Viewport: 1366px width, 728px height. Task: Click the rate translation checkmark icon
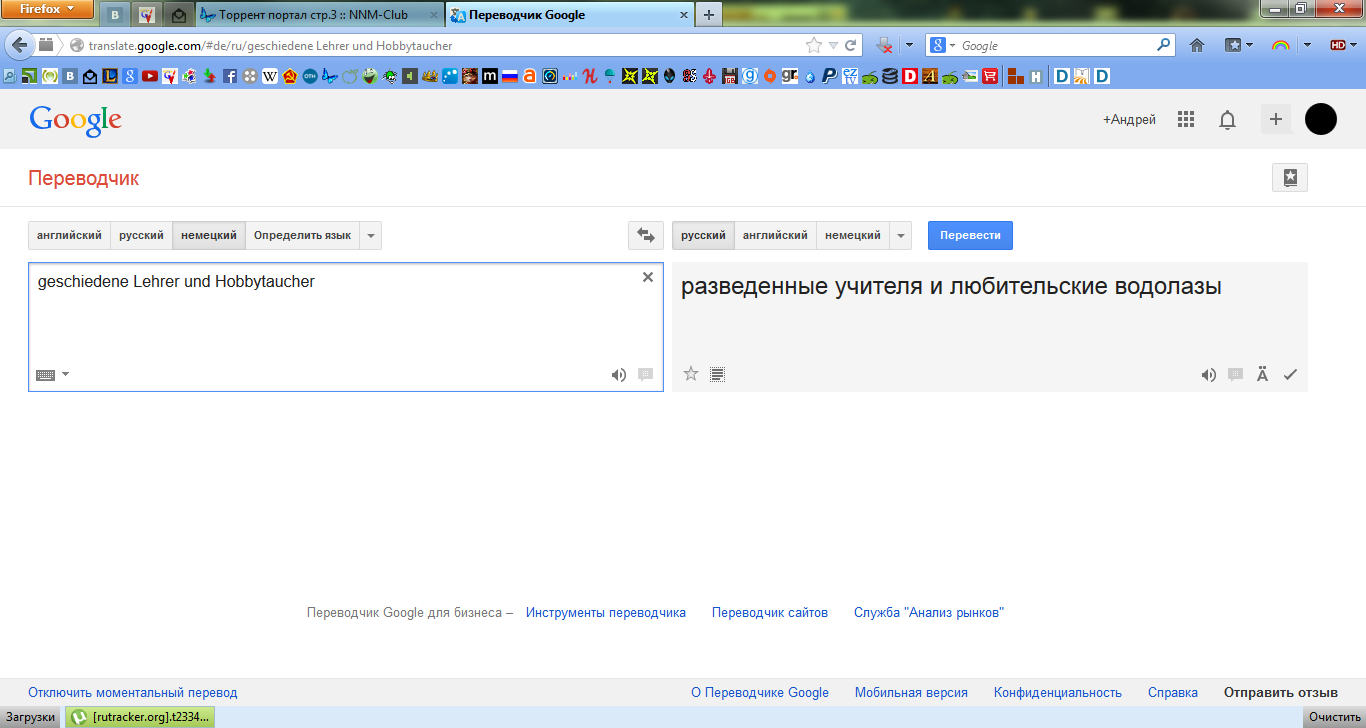[1290, 375]
